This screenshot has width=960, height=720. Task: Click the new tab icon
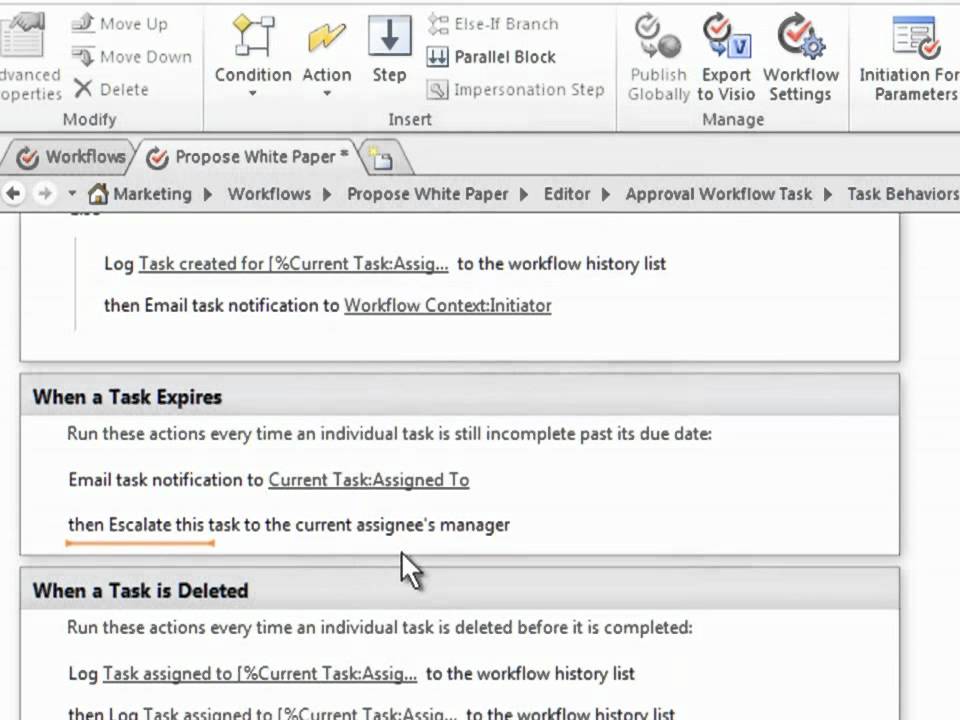[381, 159]
